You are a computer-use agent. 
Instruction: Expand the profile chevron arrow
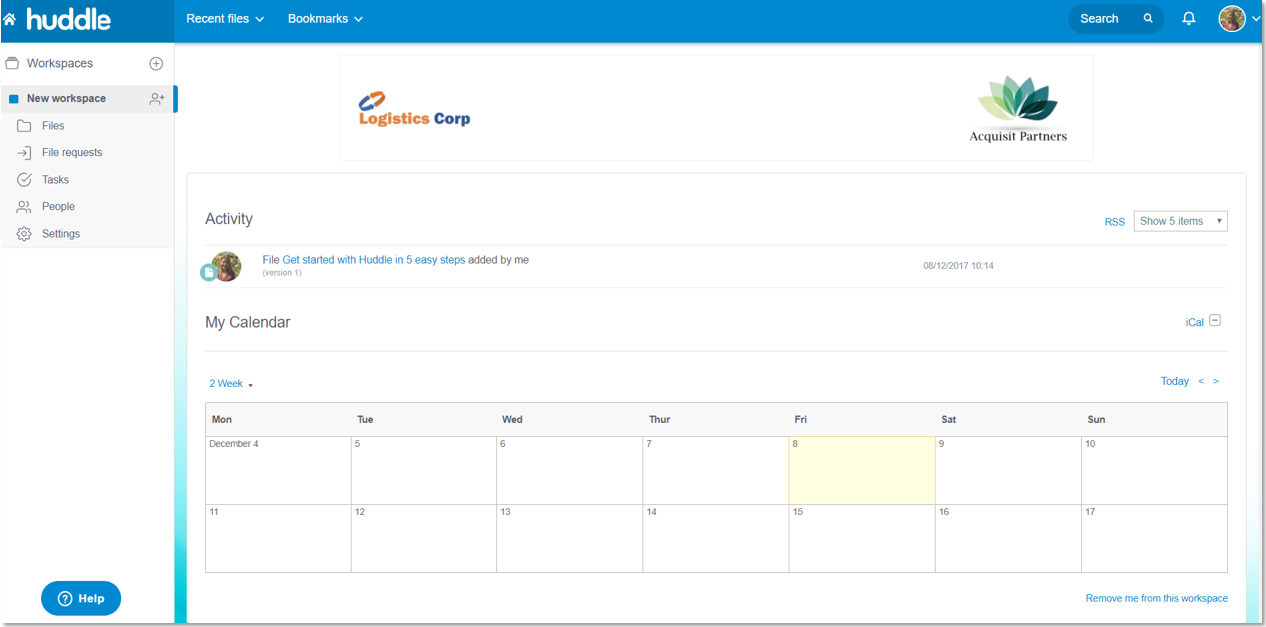1256,19
